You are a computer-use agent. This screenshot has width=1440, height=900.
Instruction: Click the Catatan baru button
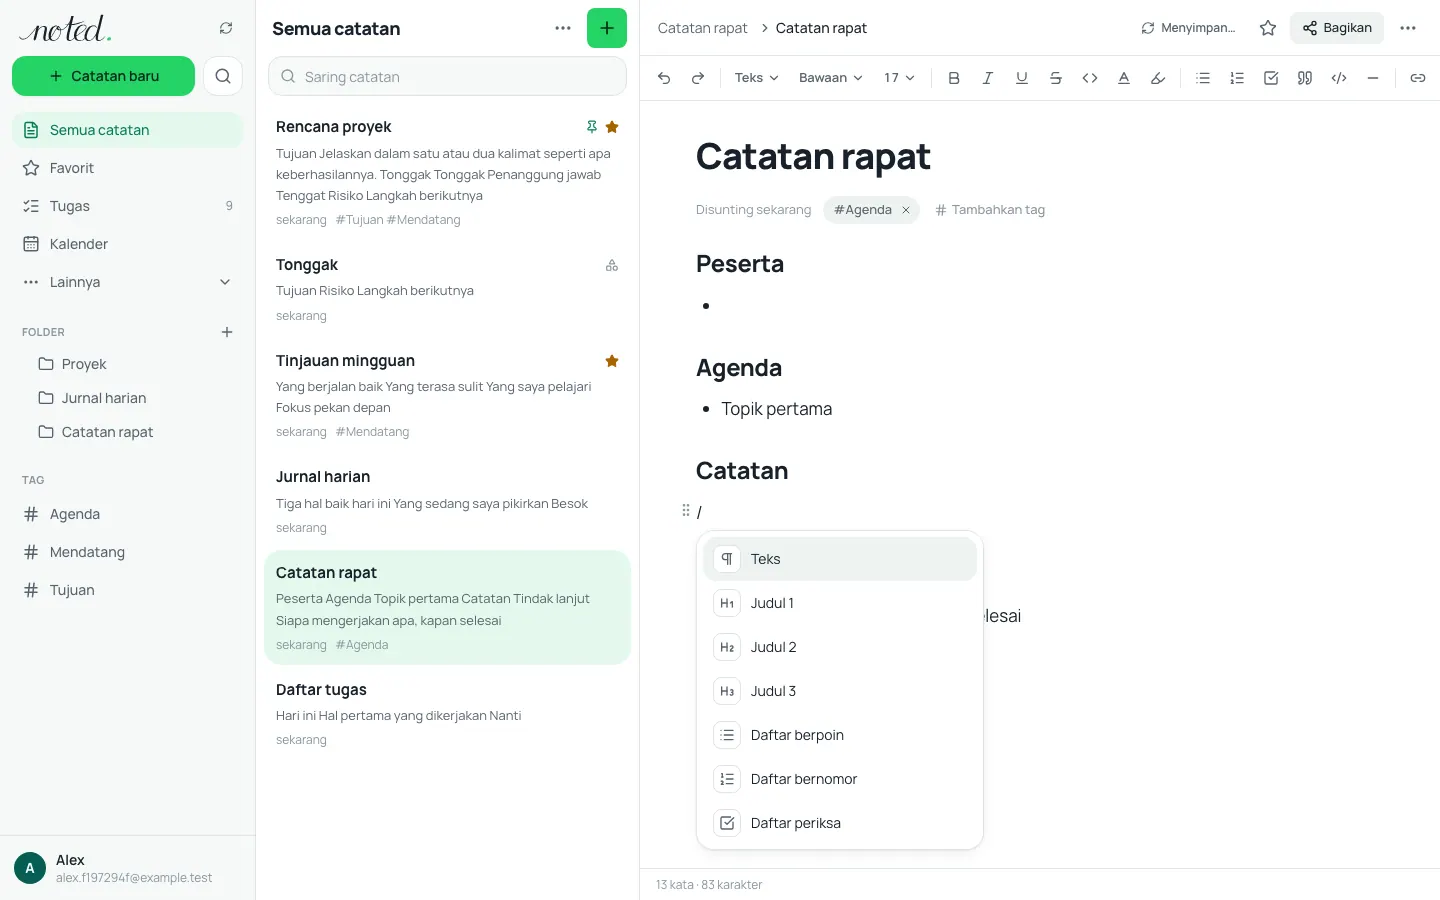coord(103,76)
